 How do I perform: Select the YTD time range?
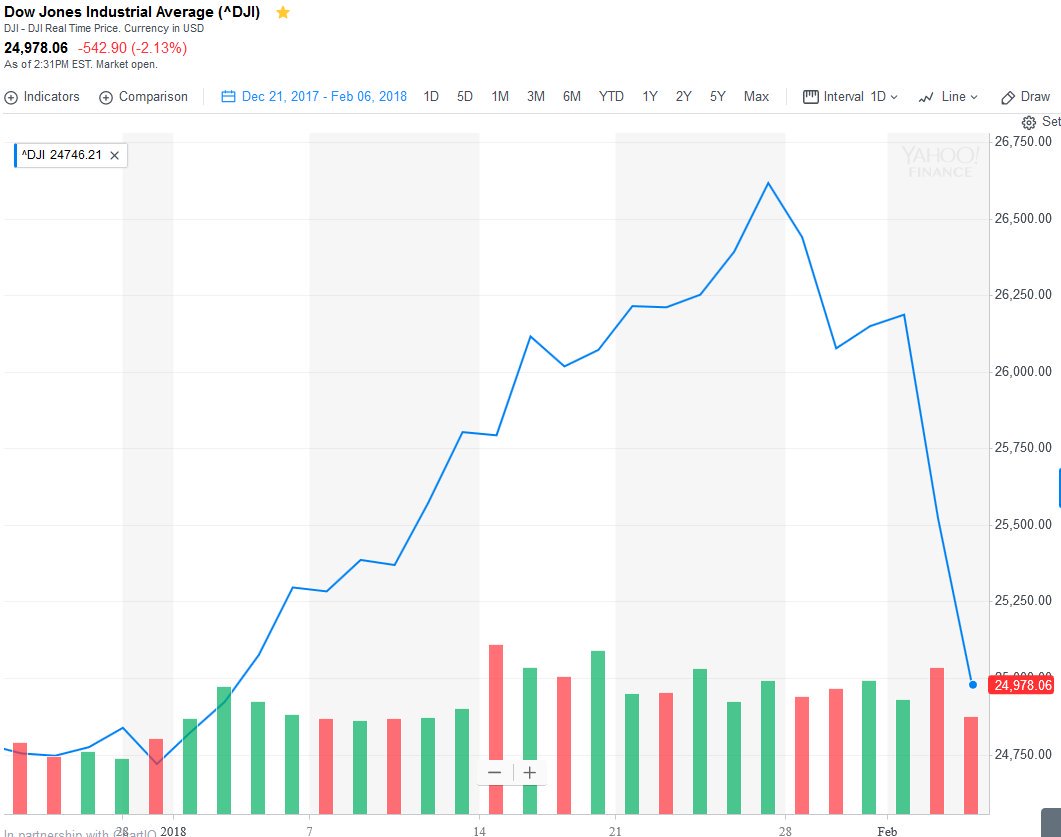pyautogui.click(x=611, y=97)
